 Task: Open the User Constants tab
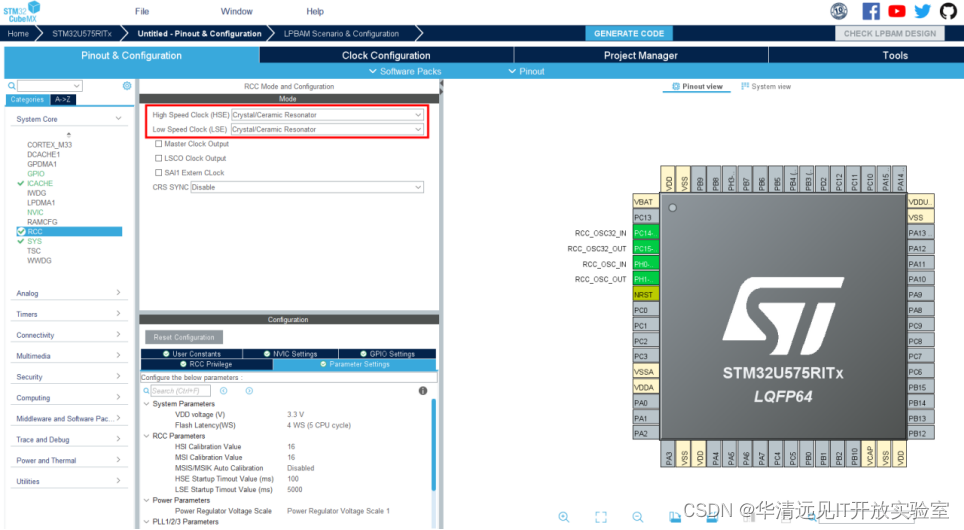coord(191,354)
